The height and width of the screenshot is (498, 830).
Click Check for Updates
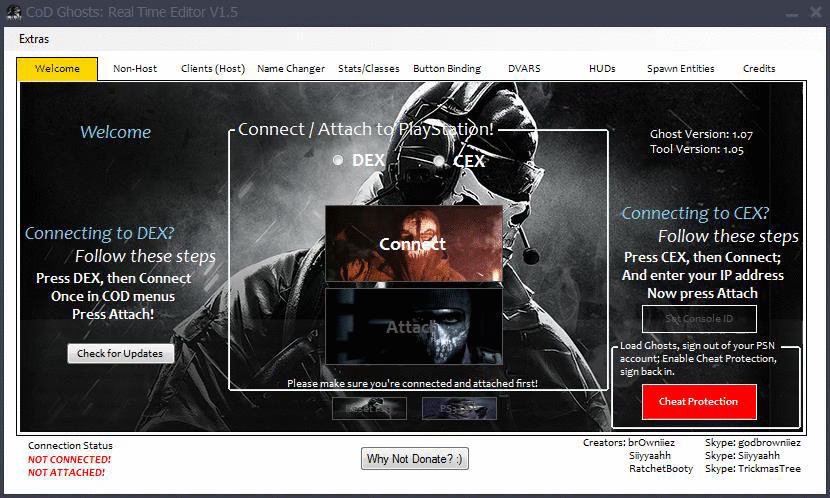click(x=121, y=354)
